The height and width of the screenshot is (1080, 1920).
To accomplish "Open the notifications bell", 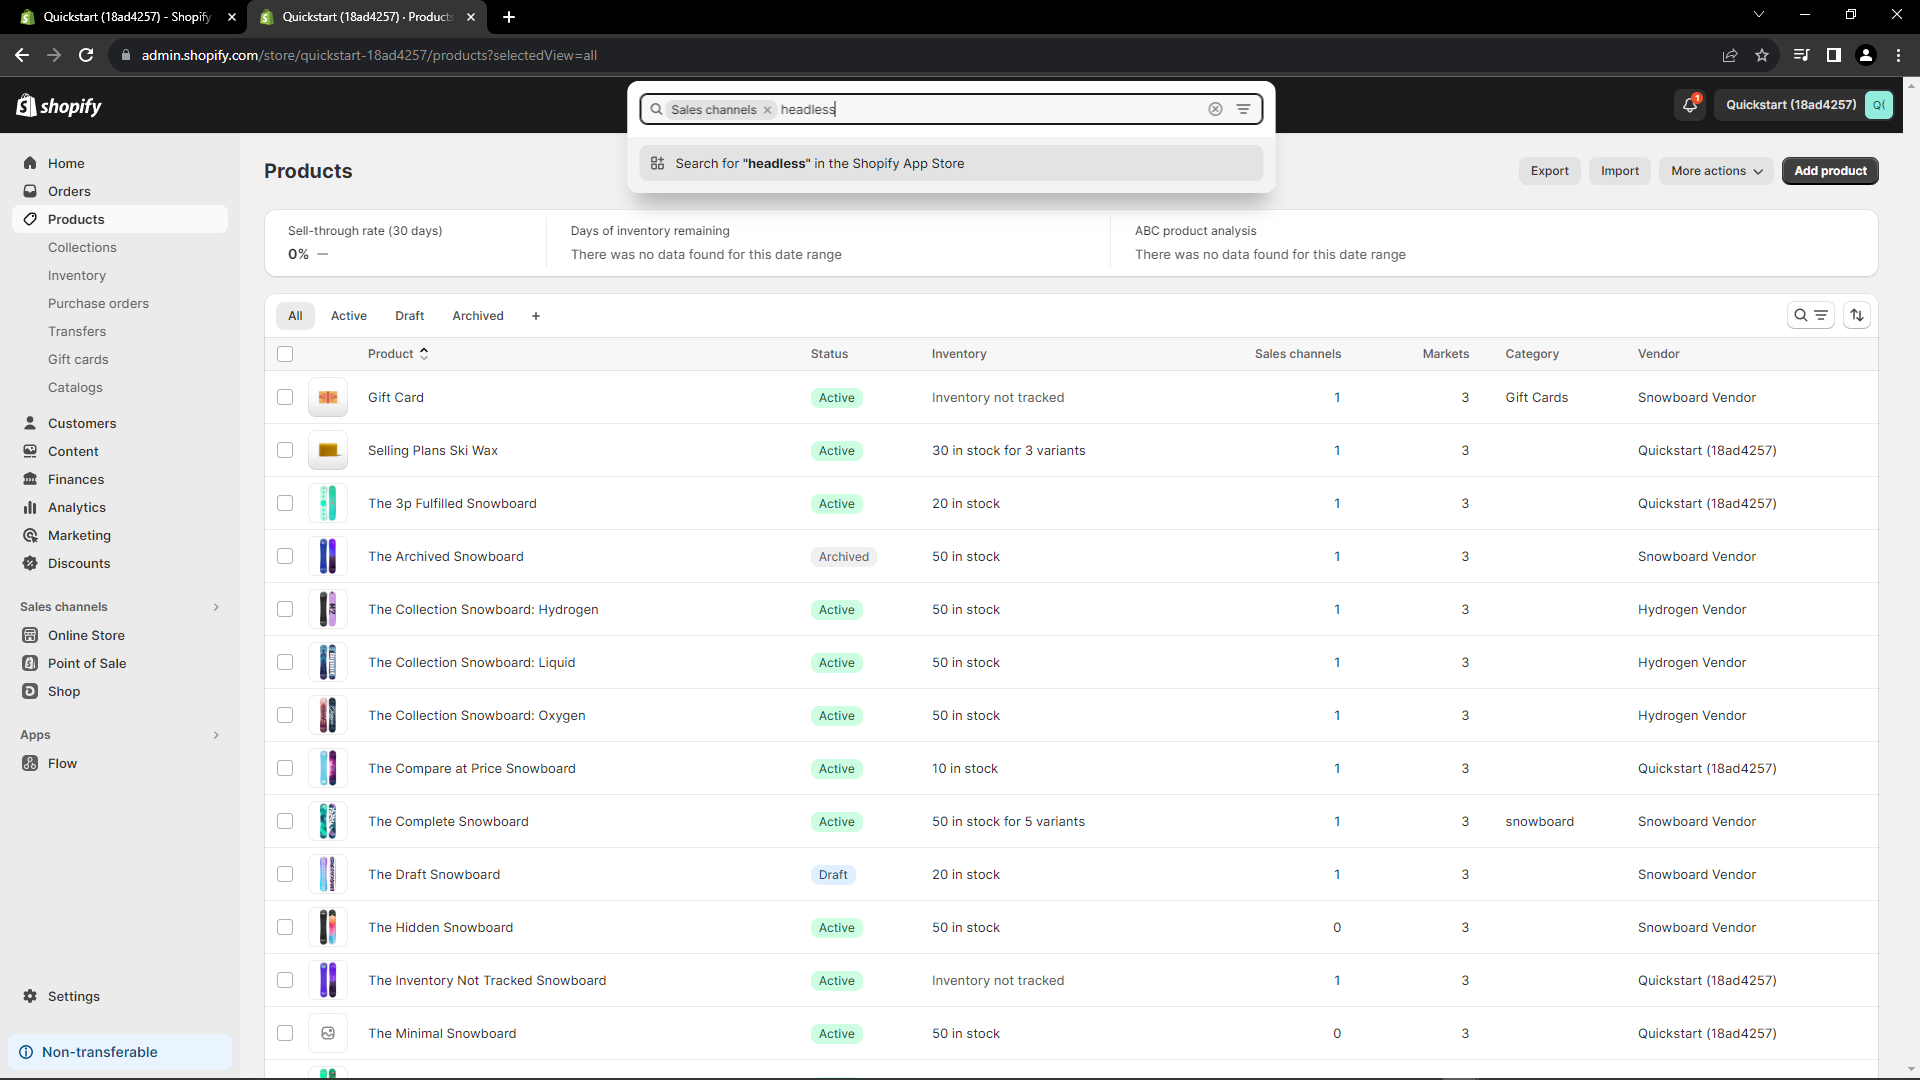I will point(1690,105).
